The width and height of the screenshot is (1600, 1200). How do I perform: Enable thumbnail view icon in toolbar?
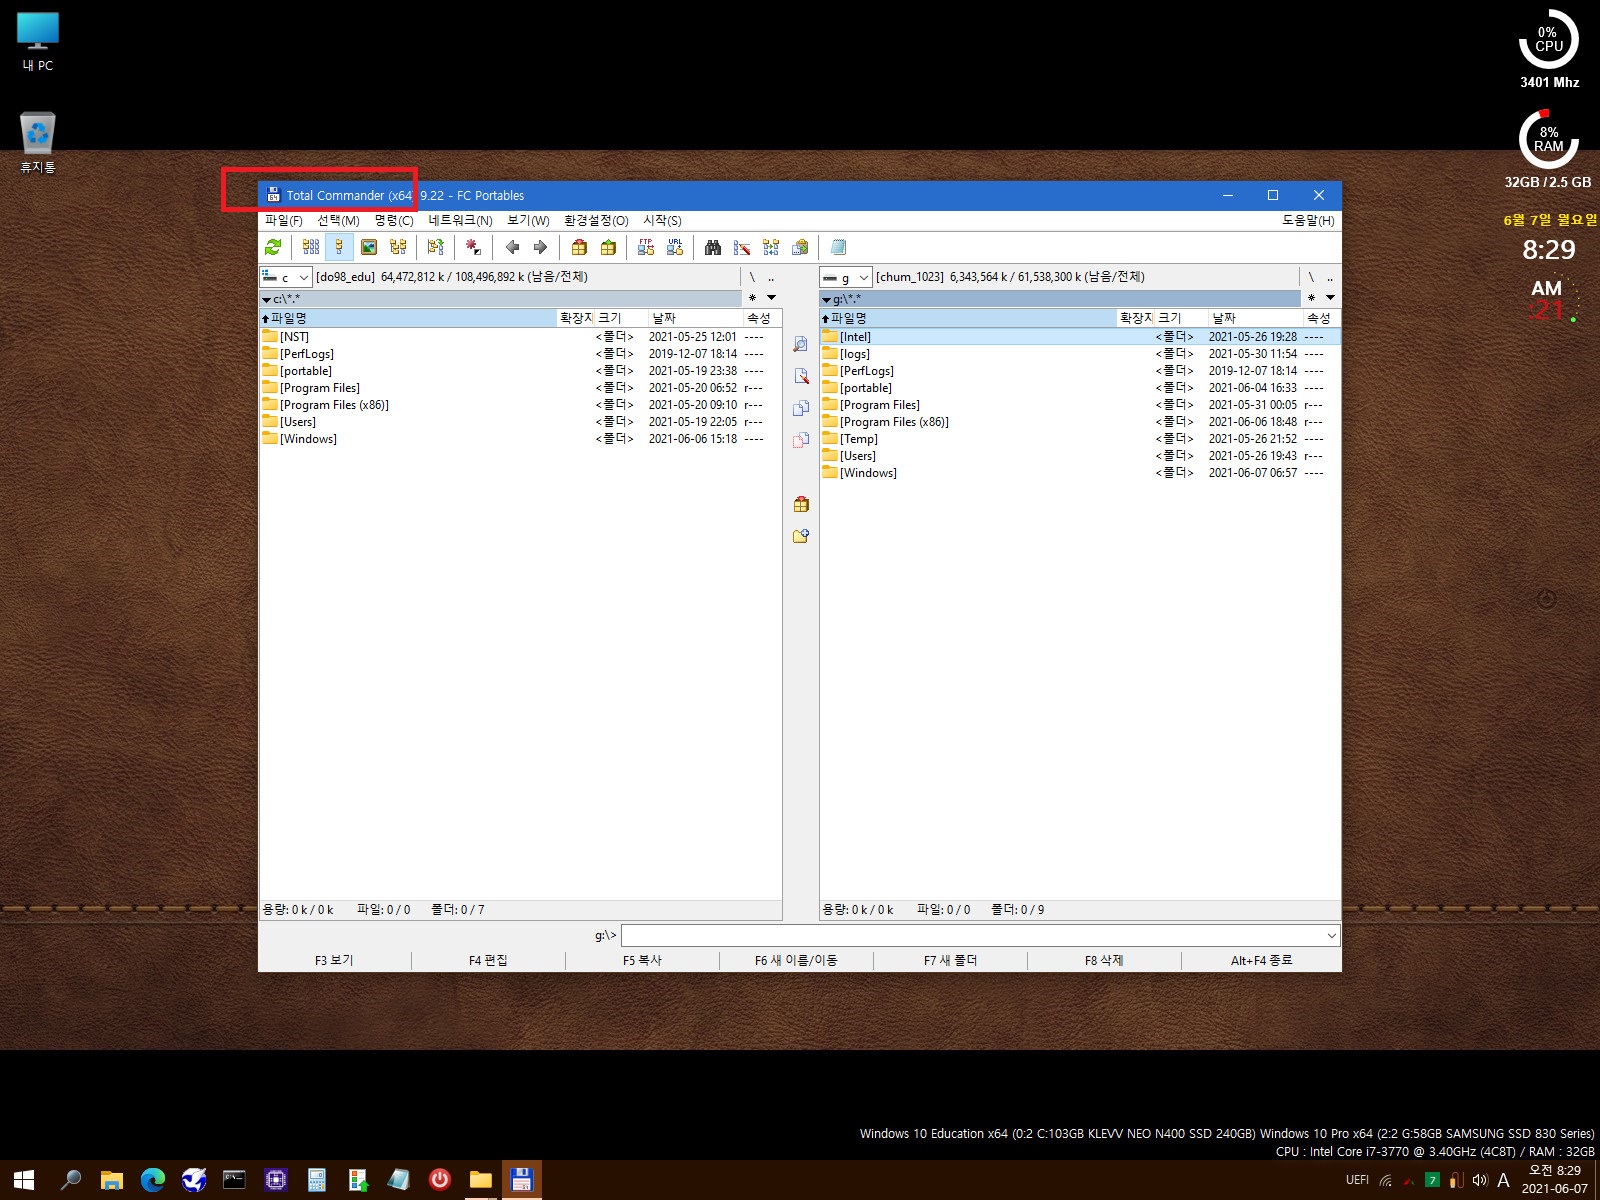(369, 247)
